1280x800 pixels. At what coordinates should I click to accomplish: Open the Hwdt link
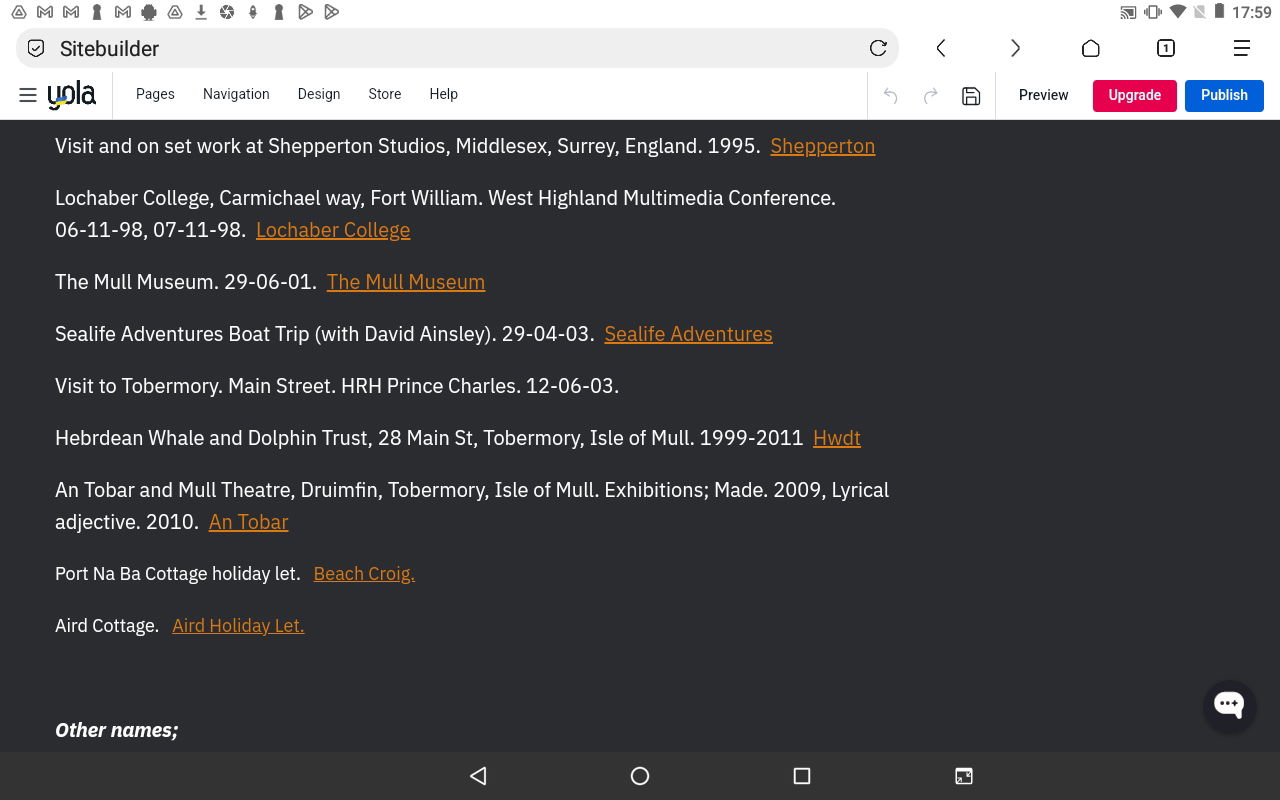click(837, 438)
